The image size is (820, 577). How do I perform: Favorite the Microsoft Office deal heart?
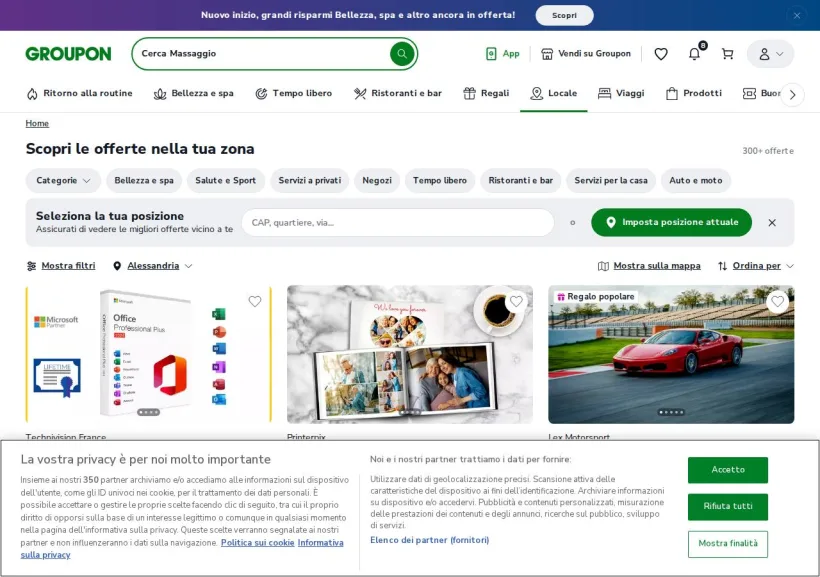255,301
